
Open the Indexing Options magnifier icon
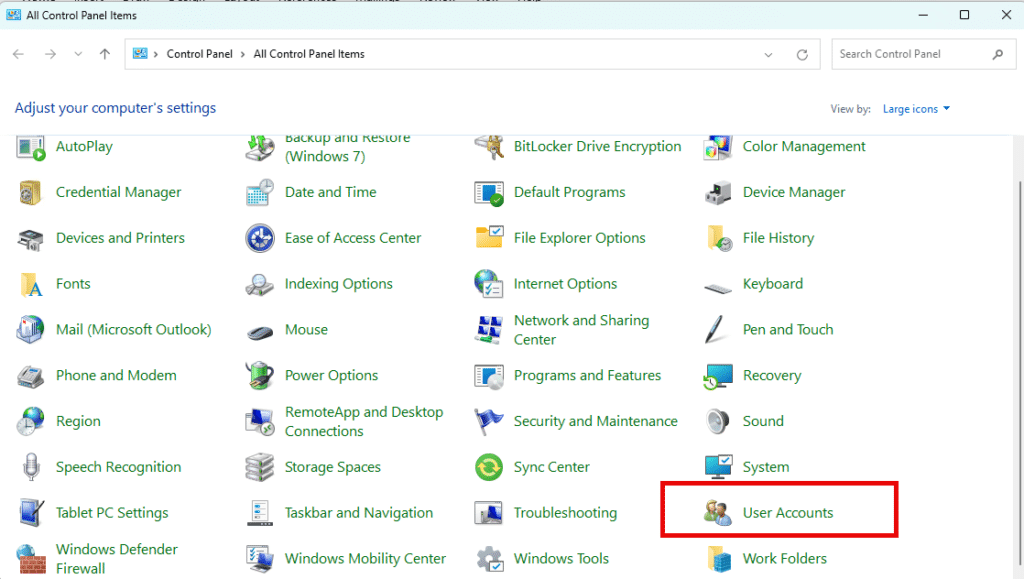[x=259, y=285]
